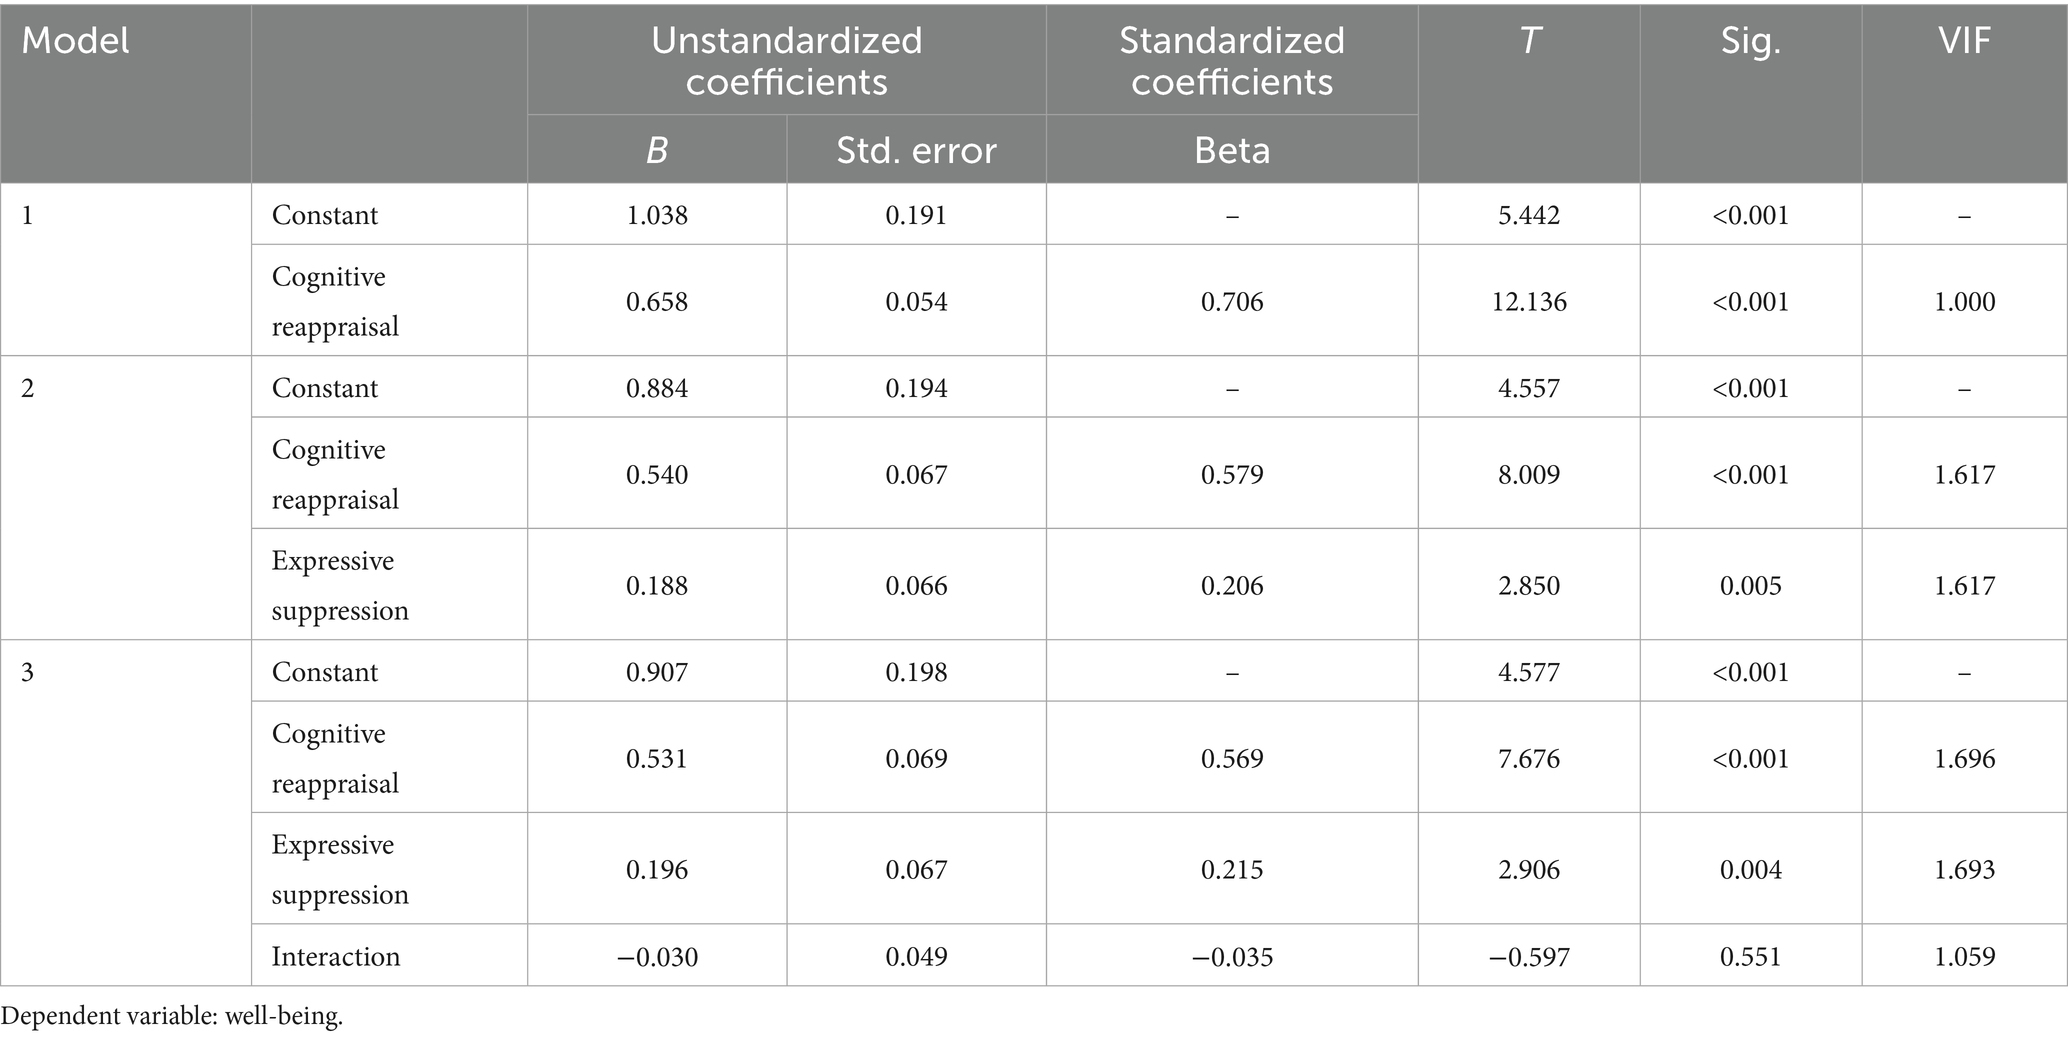Screen dimensions: 2068x1038
Task: Click the Sig. column header
Action: [x=1750, y=41]
